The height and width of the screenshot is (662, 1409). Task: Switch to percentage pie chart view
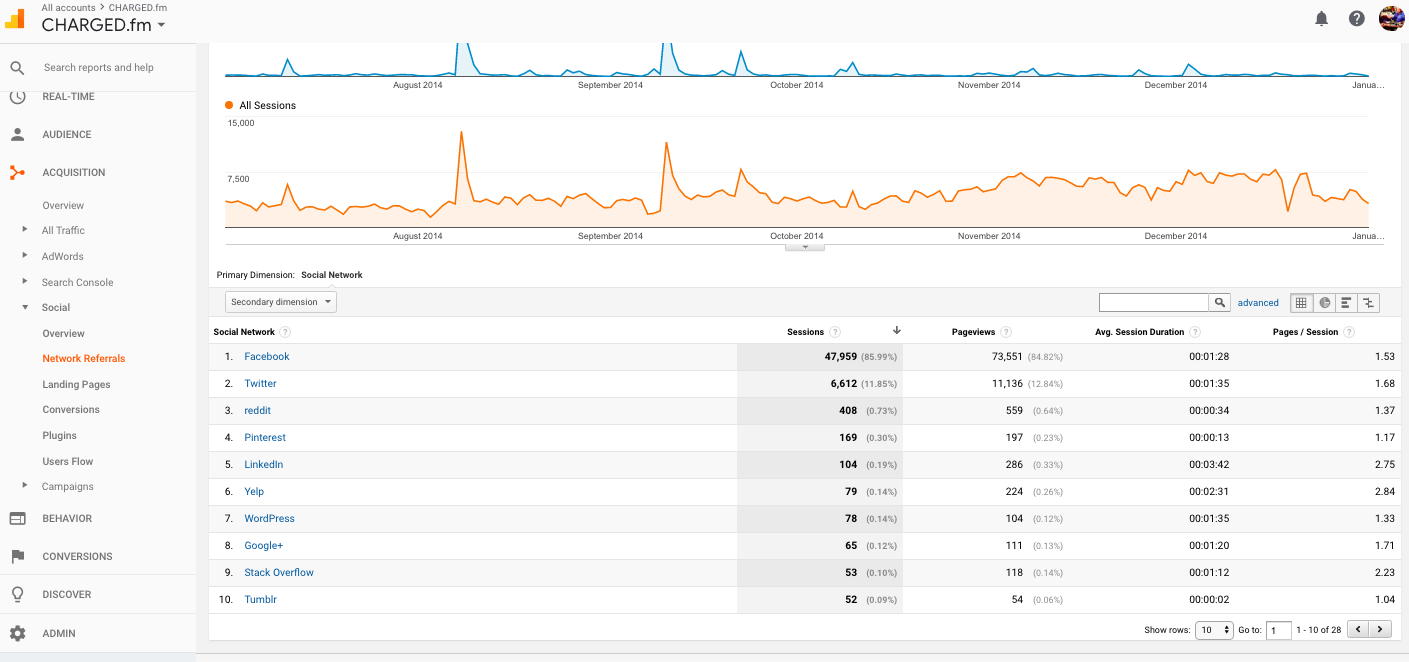(x=1324, y=302)
